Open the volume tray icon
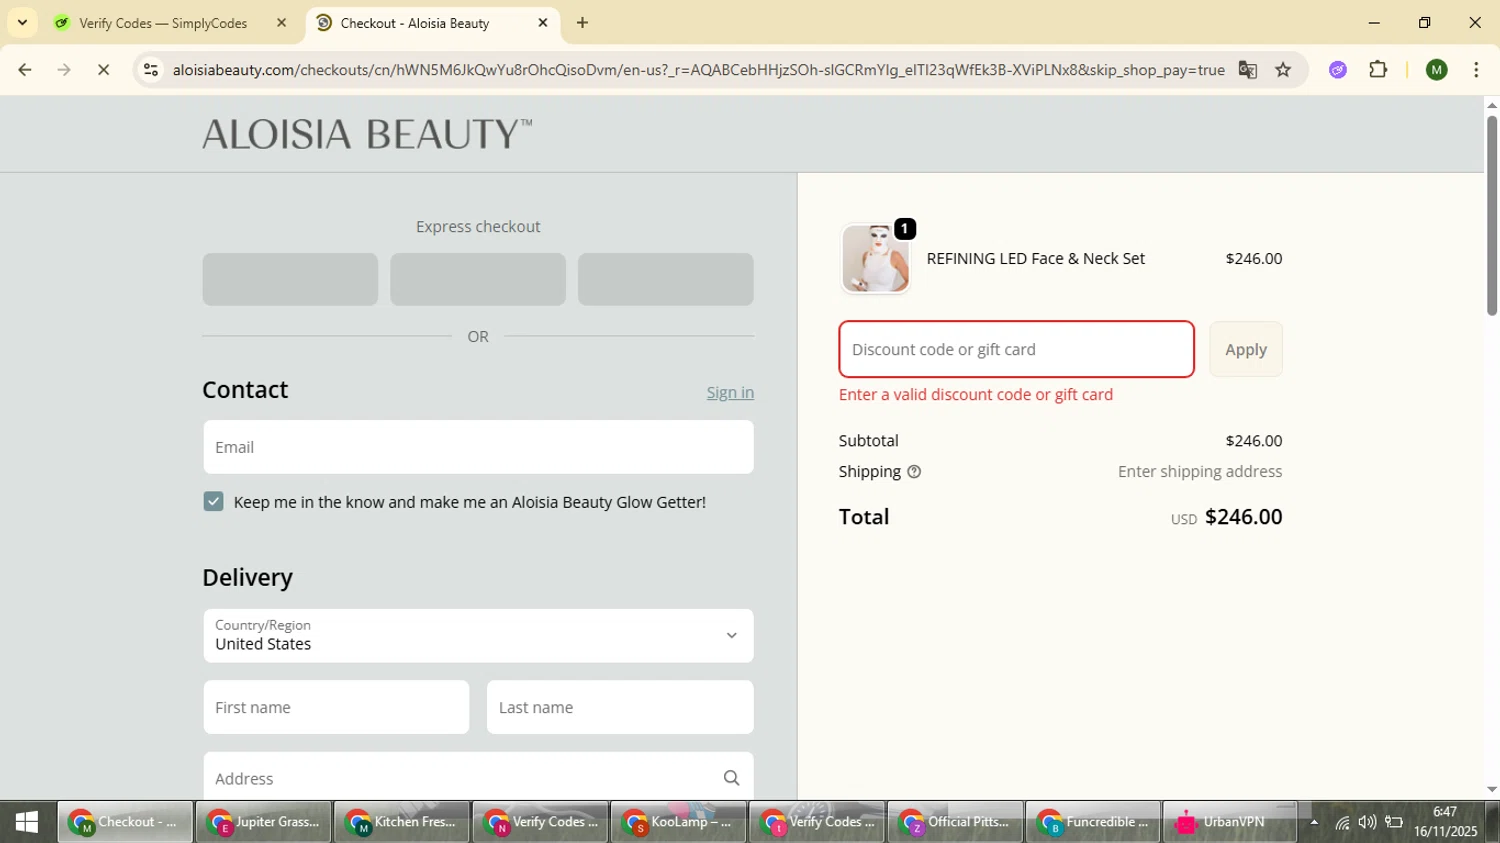Screen dimensions: 1500x843 [1367, 823]
